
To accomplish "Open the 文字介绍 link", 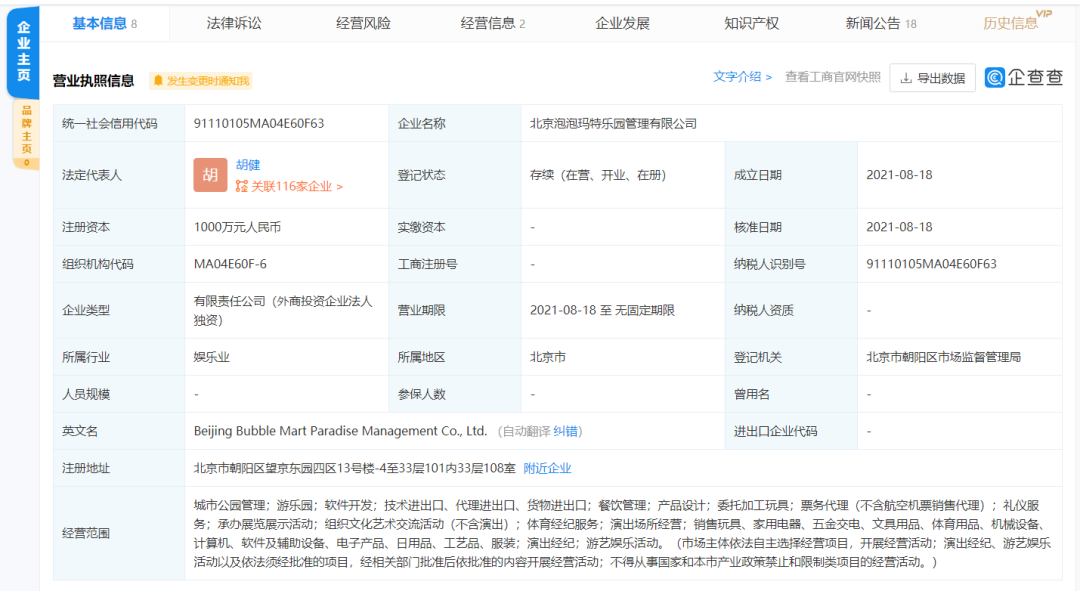I will 742,76.
